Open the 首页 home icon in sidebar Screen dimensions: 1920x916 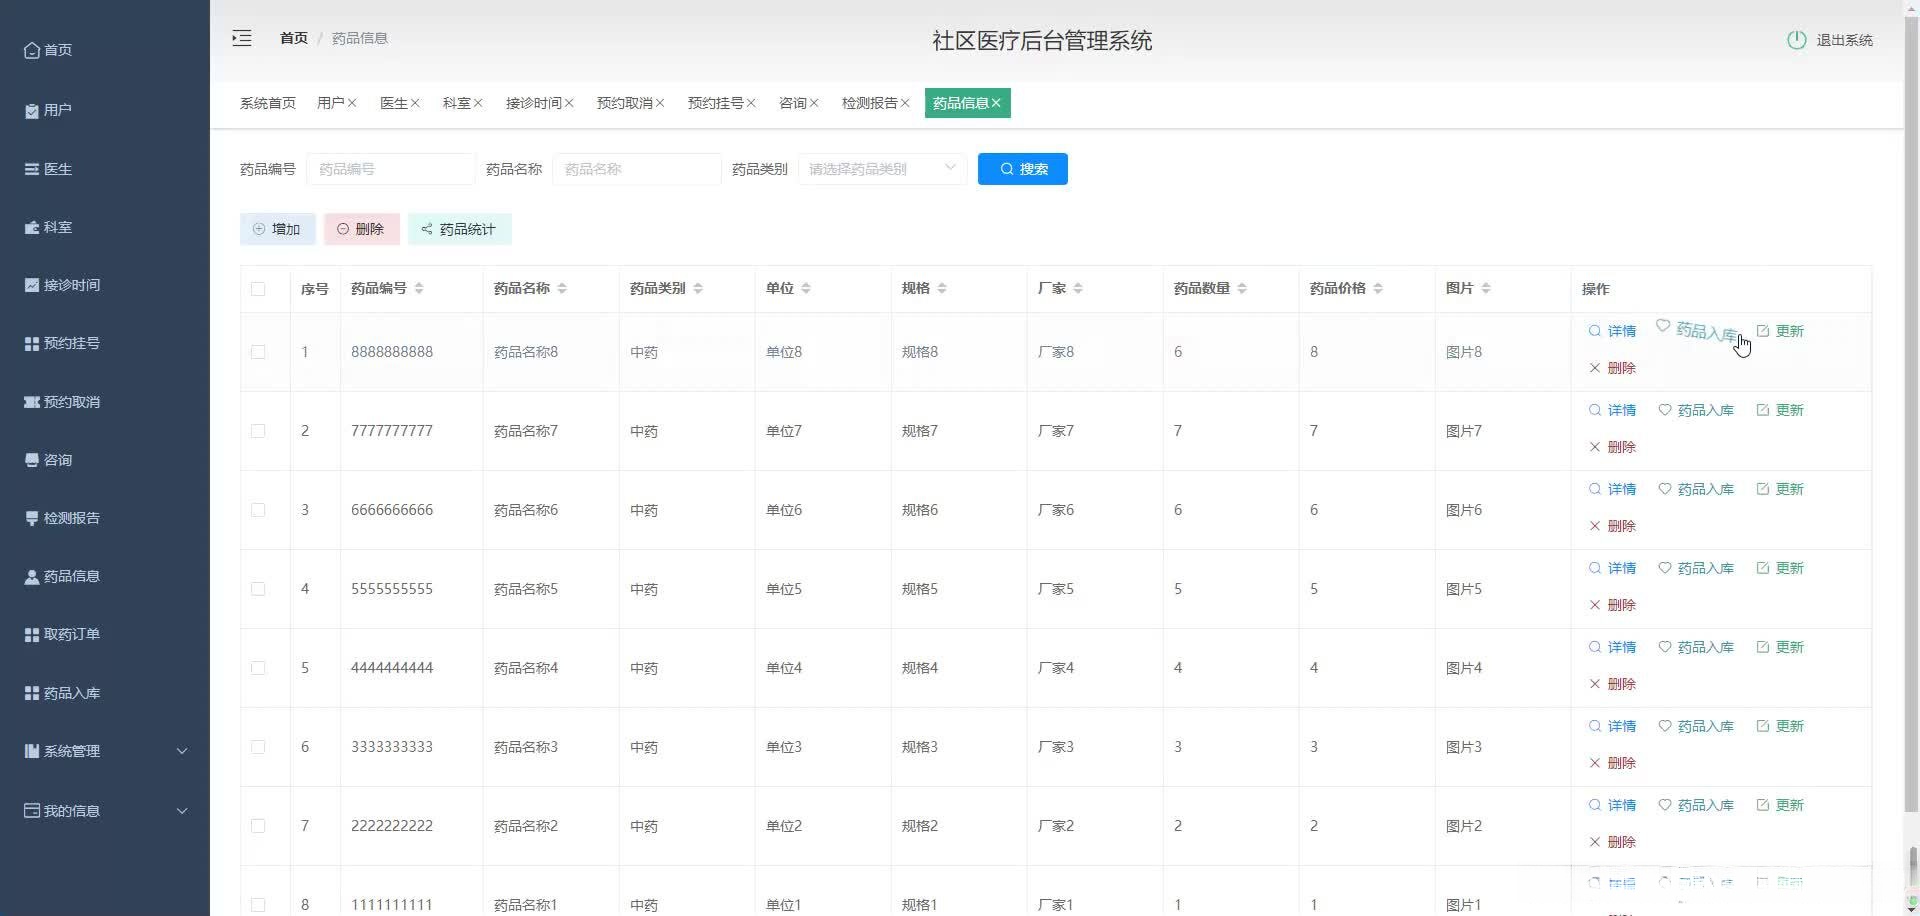tap(32, 50)
